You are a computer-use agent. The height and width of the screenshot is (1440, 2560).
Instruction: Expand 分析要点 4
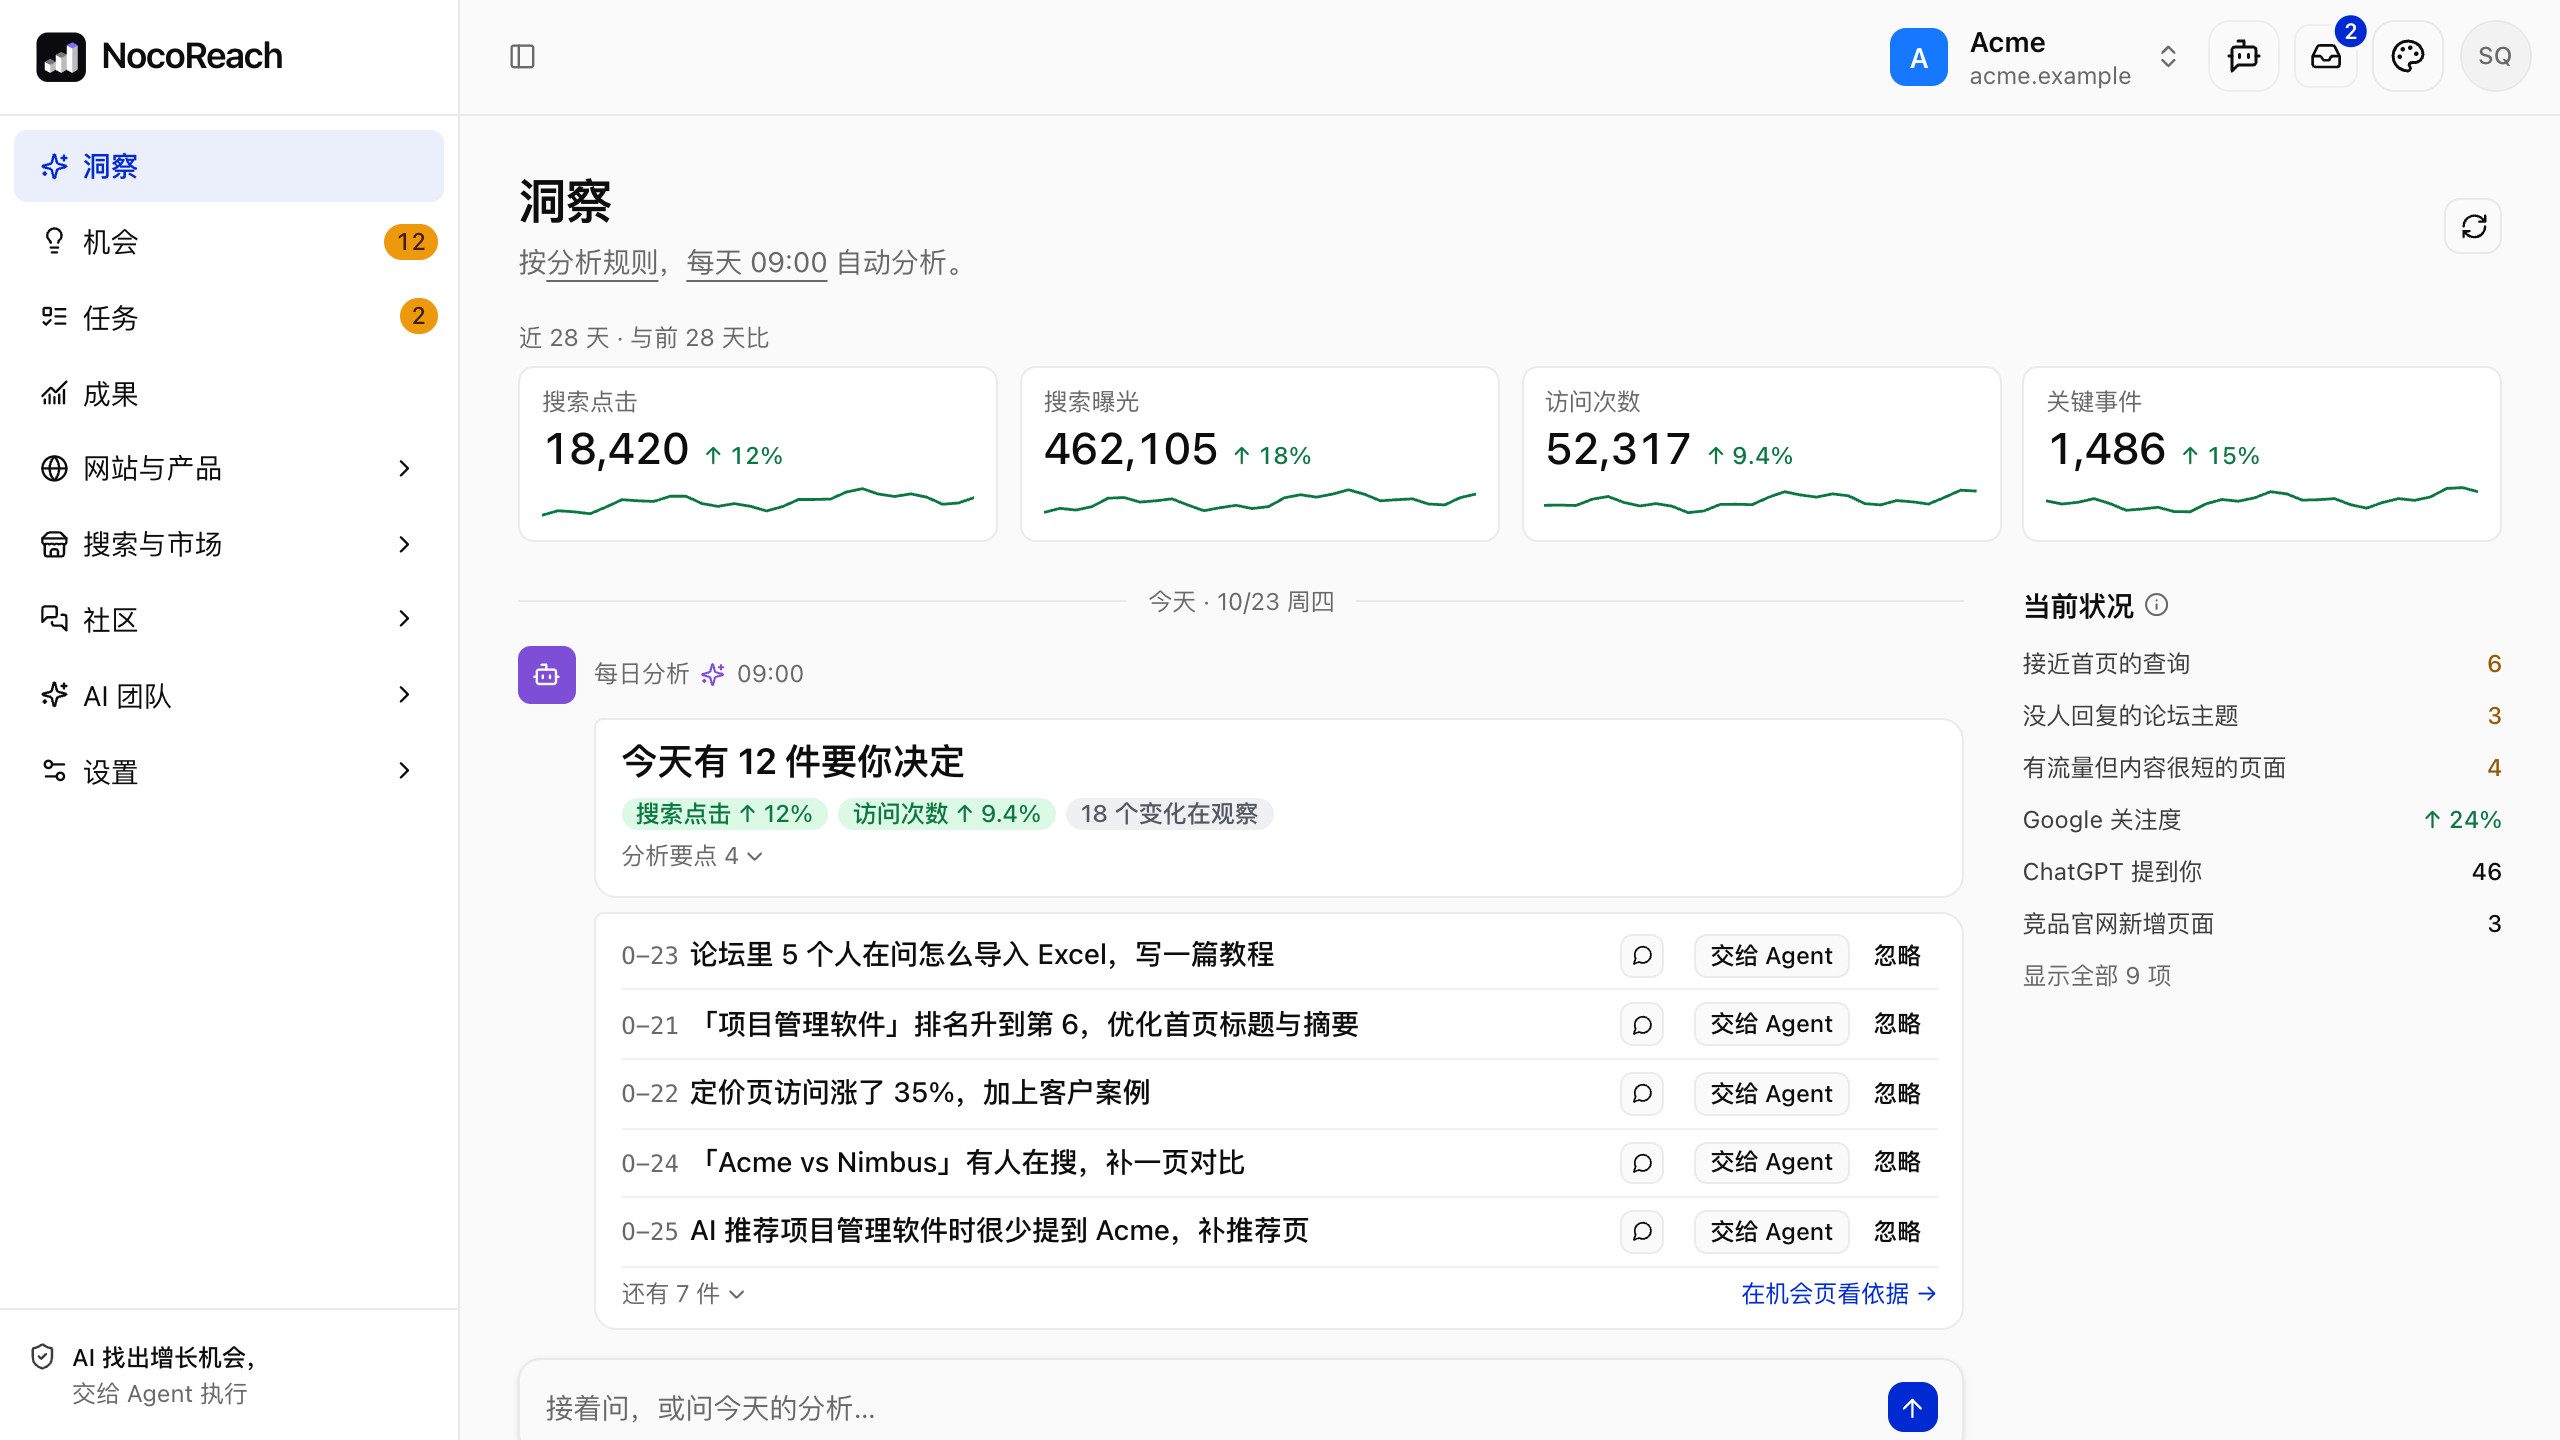[x=692, y=856]
